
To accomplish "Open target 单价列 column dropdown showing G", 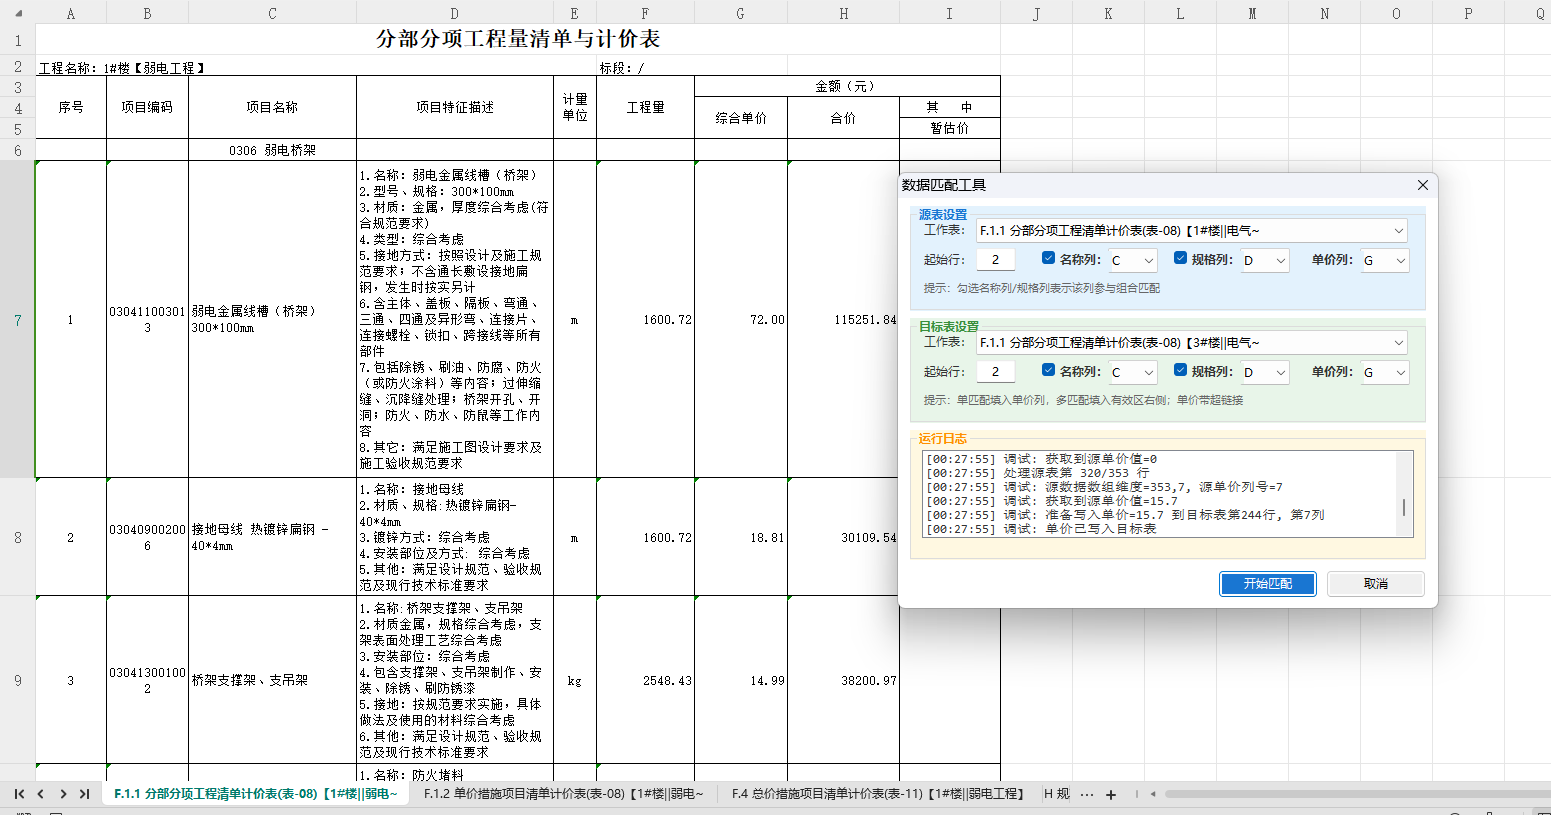I will (x=1384, y=372).
